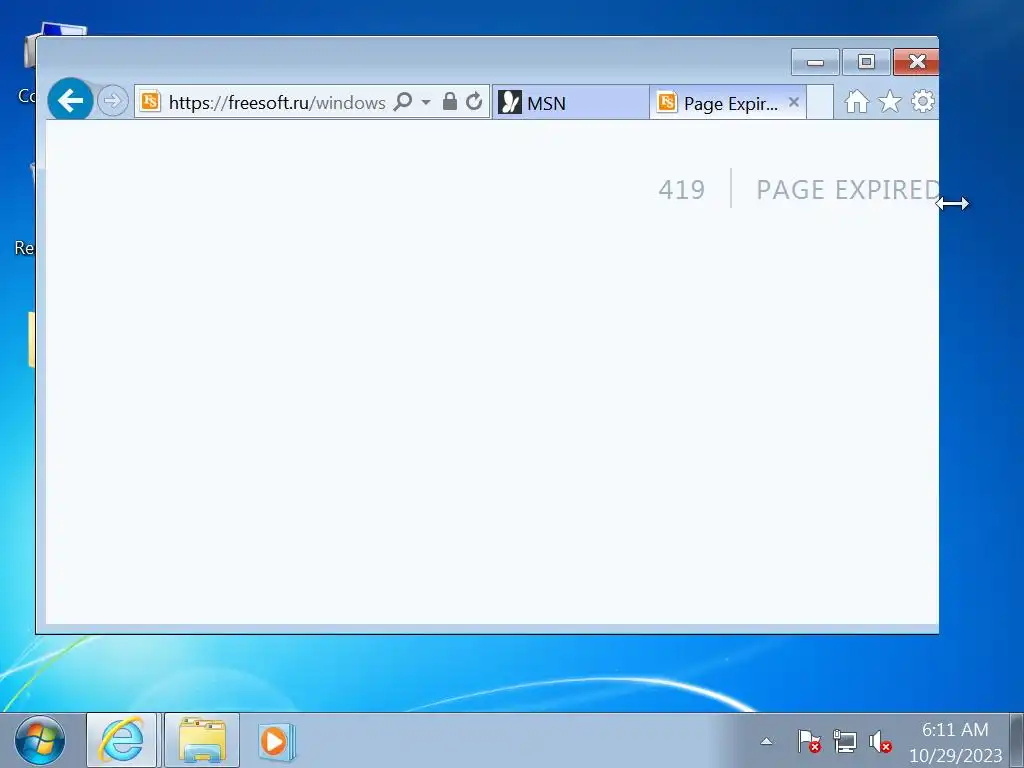The width and height of the screenshot is (1024, 768).
Task: Click the PAGE EXPIRED message text
Action: pyautogui.click(x=847, y=190)
